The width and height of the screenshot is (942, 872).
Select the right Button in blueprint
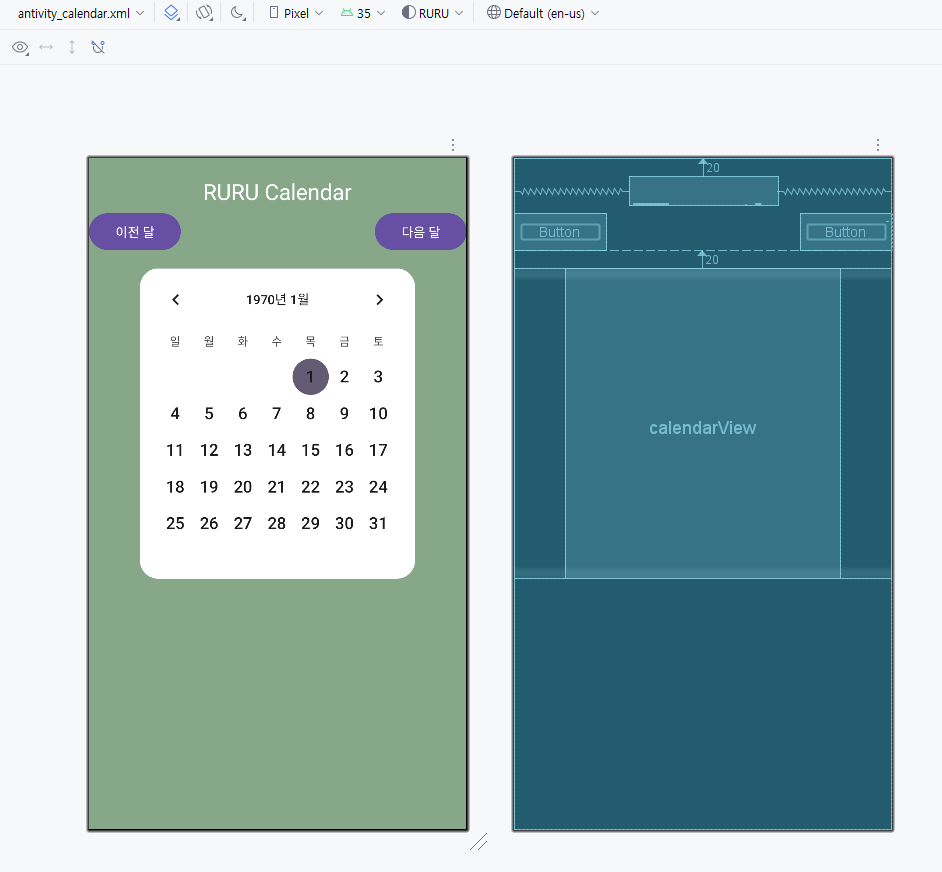point(846,232)
